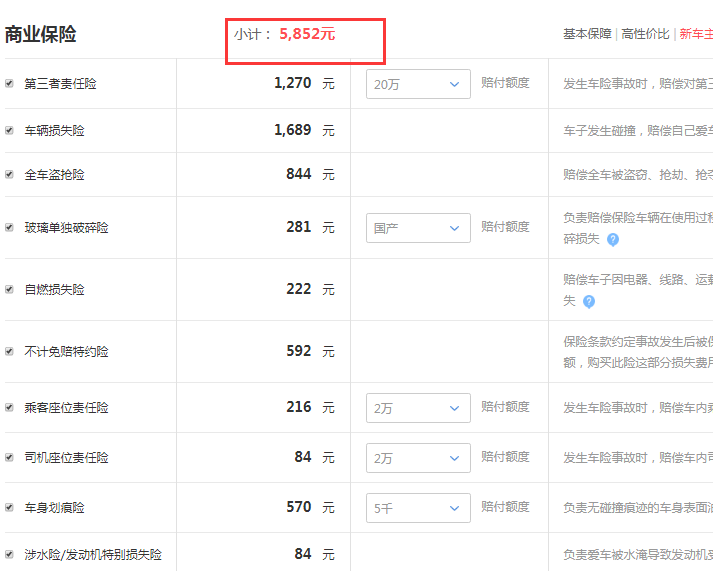This screenshot has width=713, height=571.
Task: Open help icon for 玻璃单独破碎险 description
Action: tap(613, 239)
